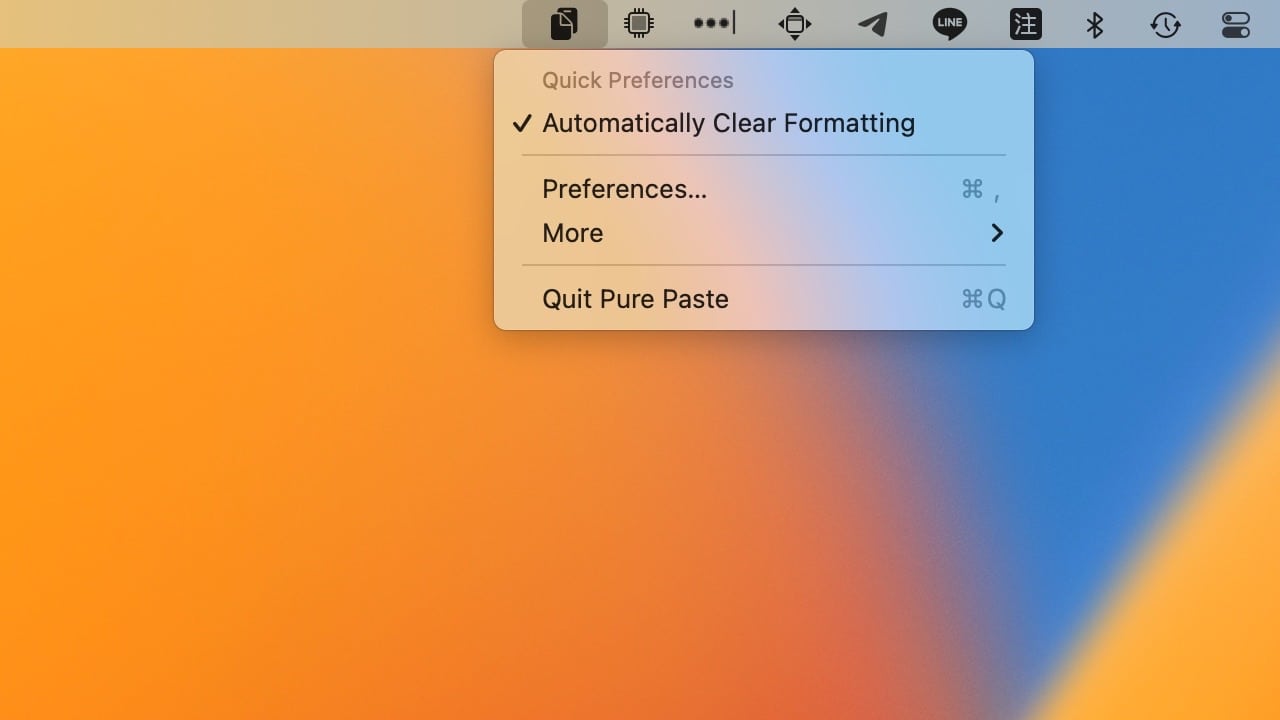Open the Time Machine menu bar icon
Image resolution: width=1280 pixels, height=720 pixels.
click(1166, 24)
